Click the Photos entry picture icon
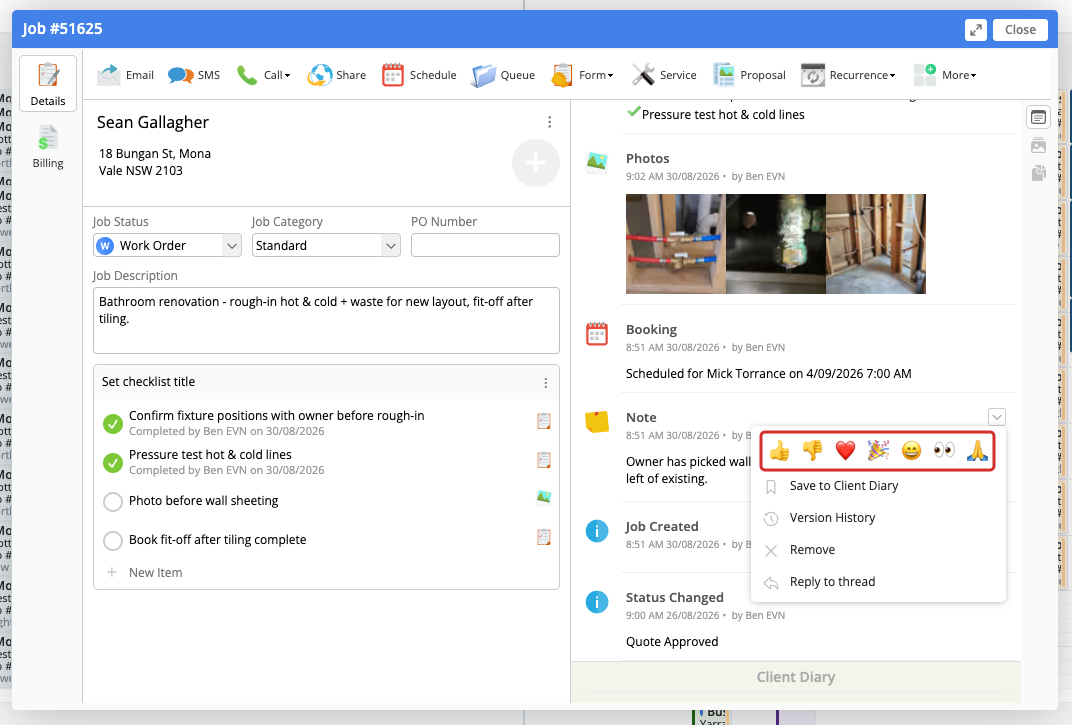 [597, 161]
